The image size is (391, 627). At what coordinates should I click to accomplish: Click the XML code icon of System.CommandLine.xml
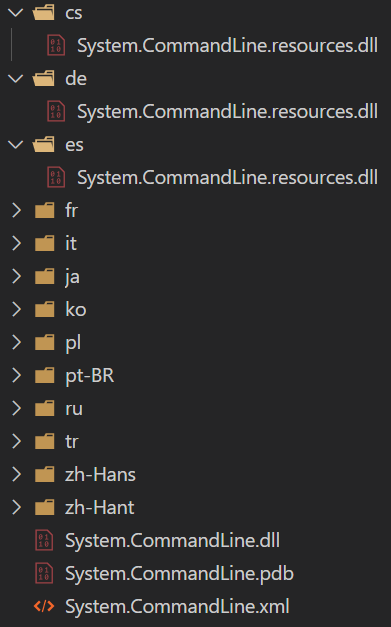44,606
